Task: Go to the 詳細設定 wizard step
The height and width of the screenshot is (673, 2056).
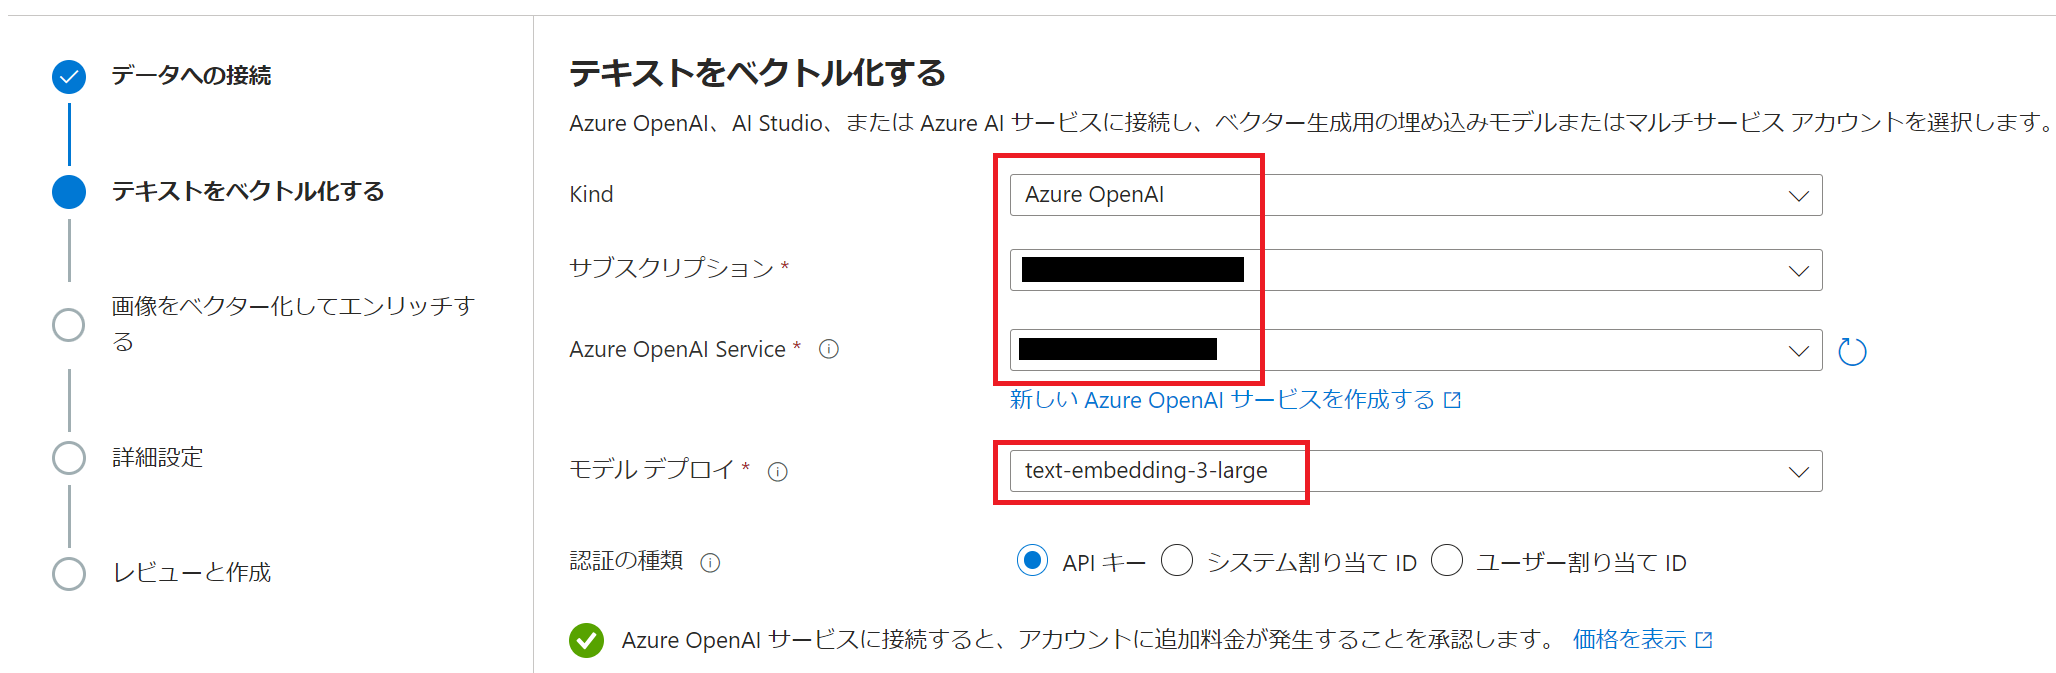Action: pos(157,457)
